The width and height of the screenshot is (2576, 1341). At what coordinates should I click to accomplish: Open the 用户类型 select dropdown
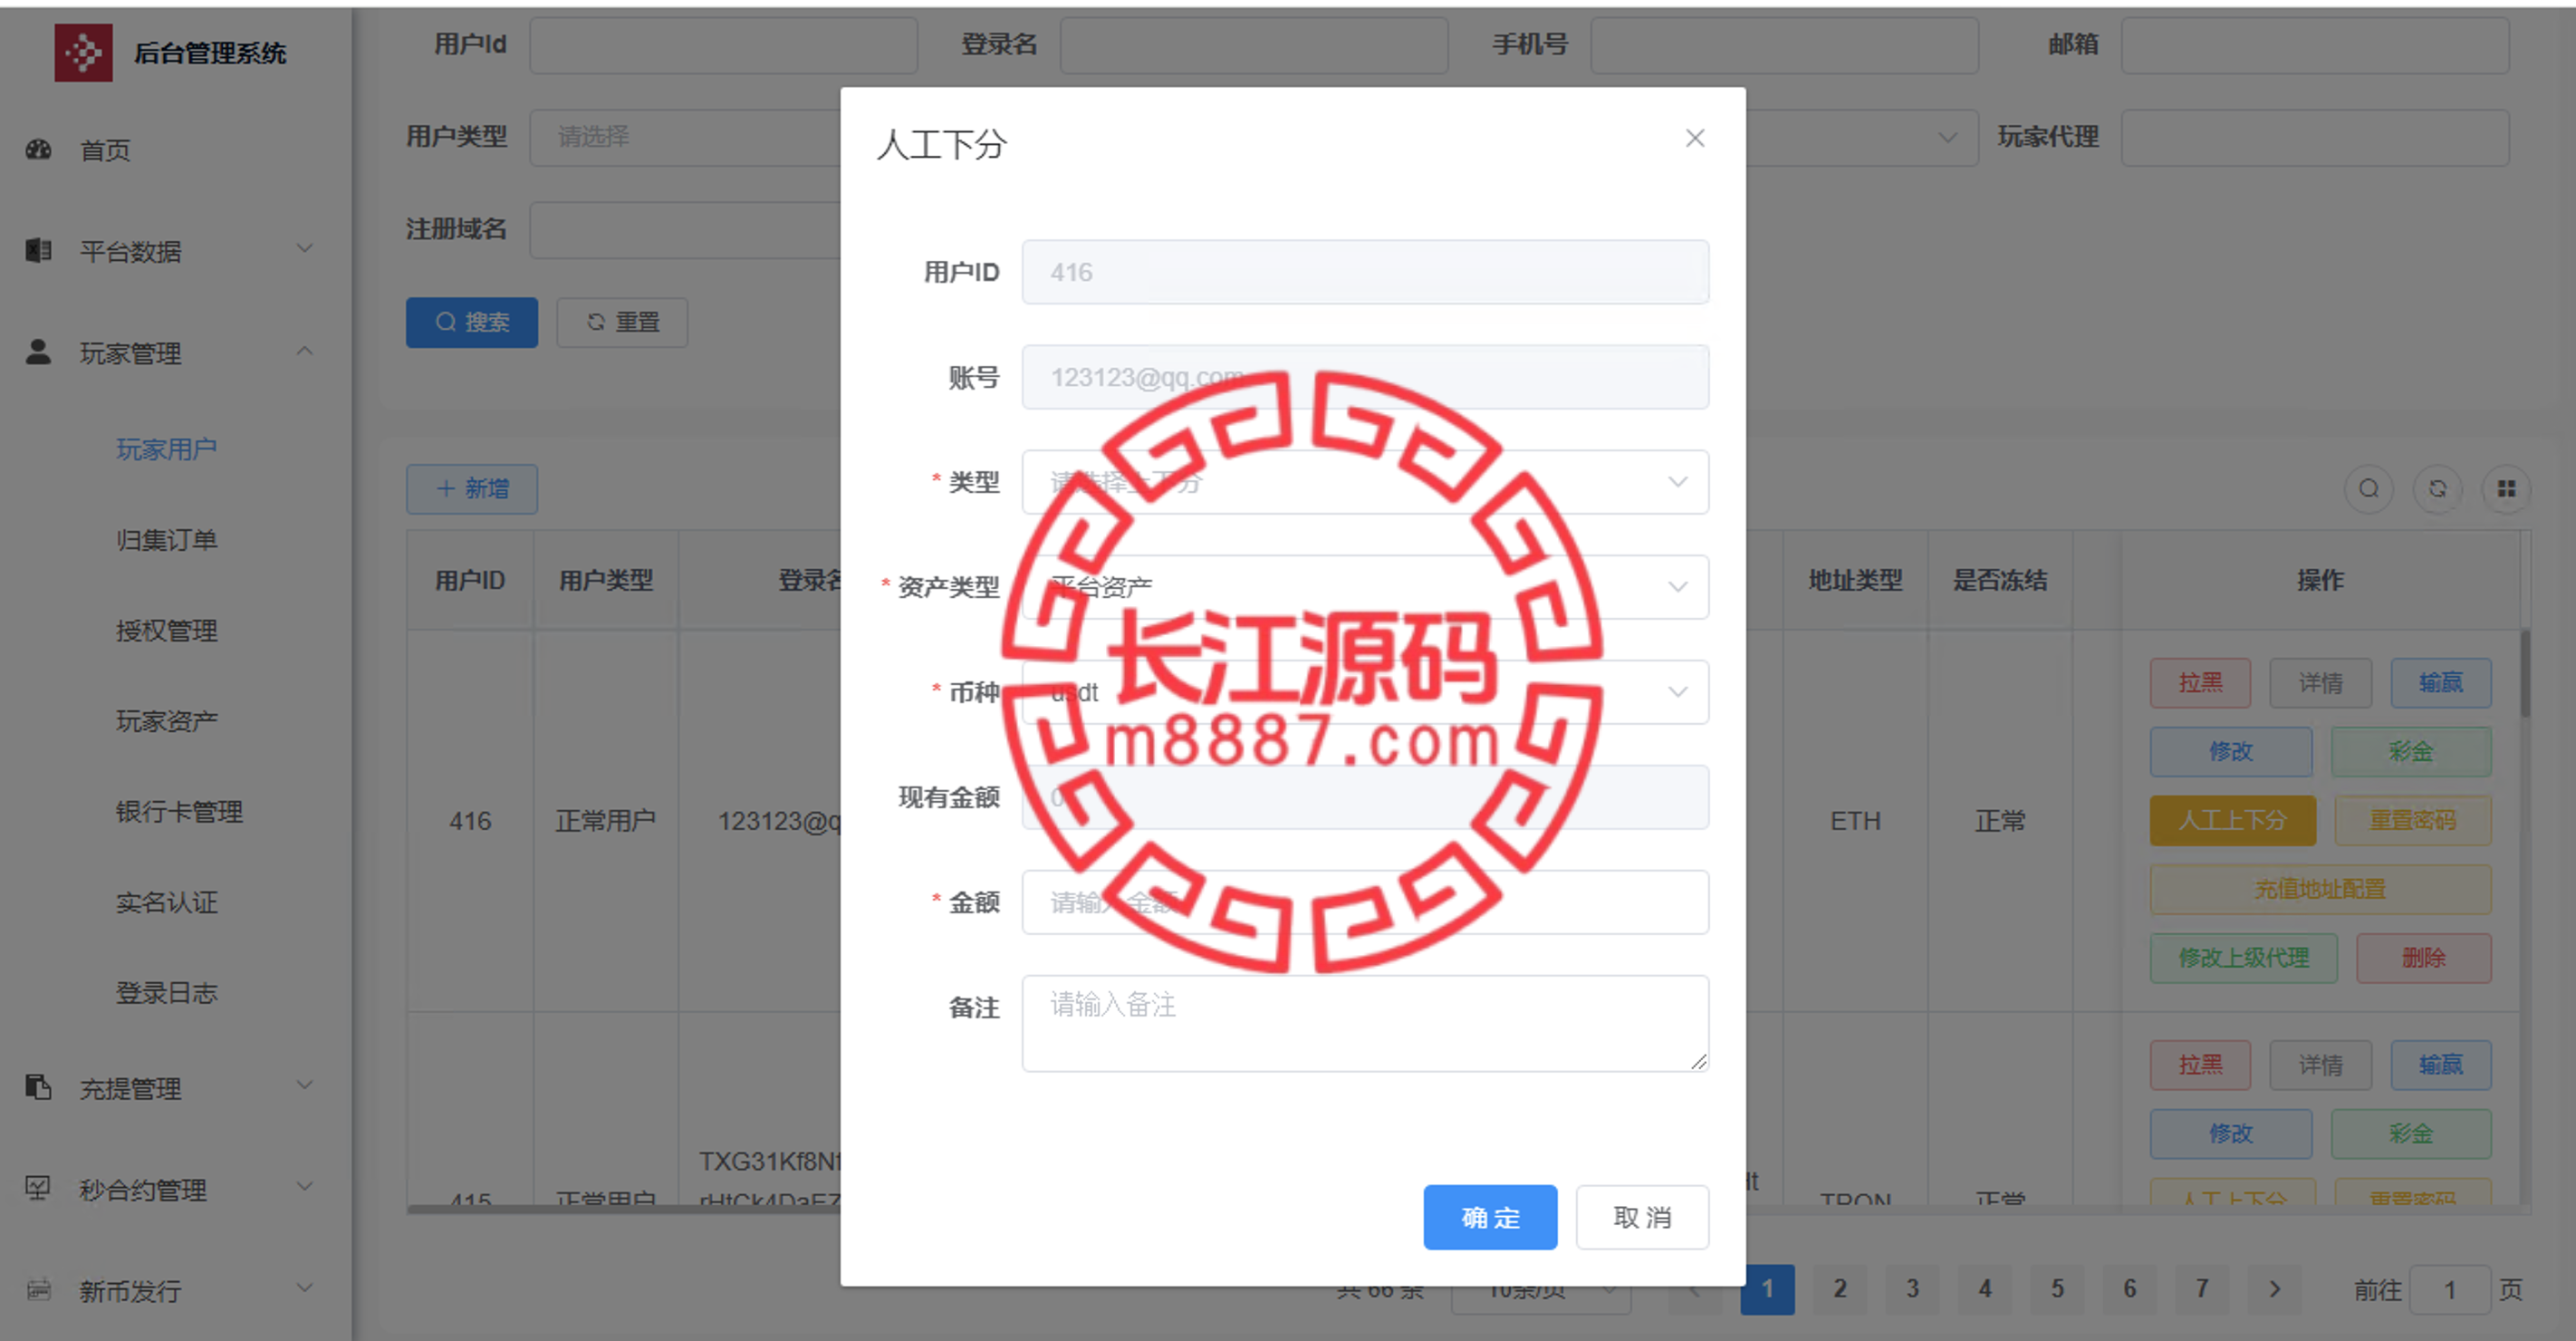(685, 137)
